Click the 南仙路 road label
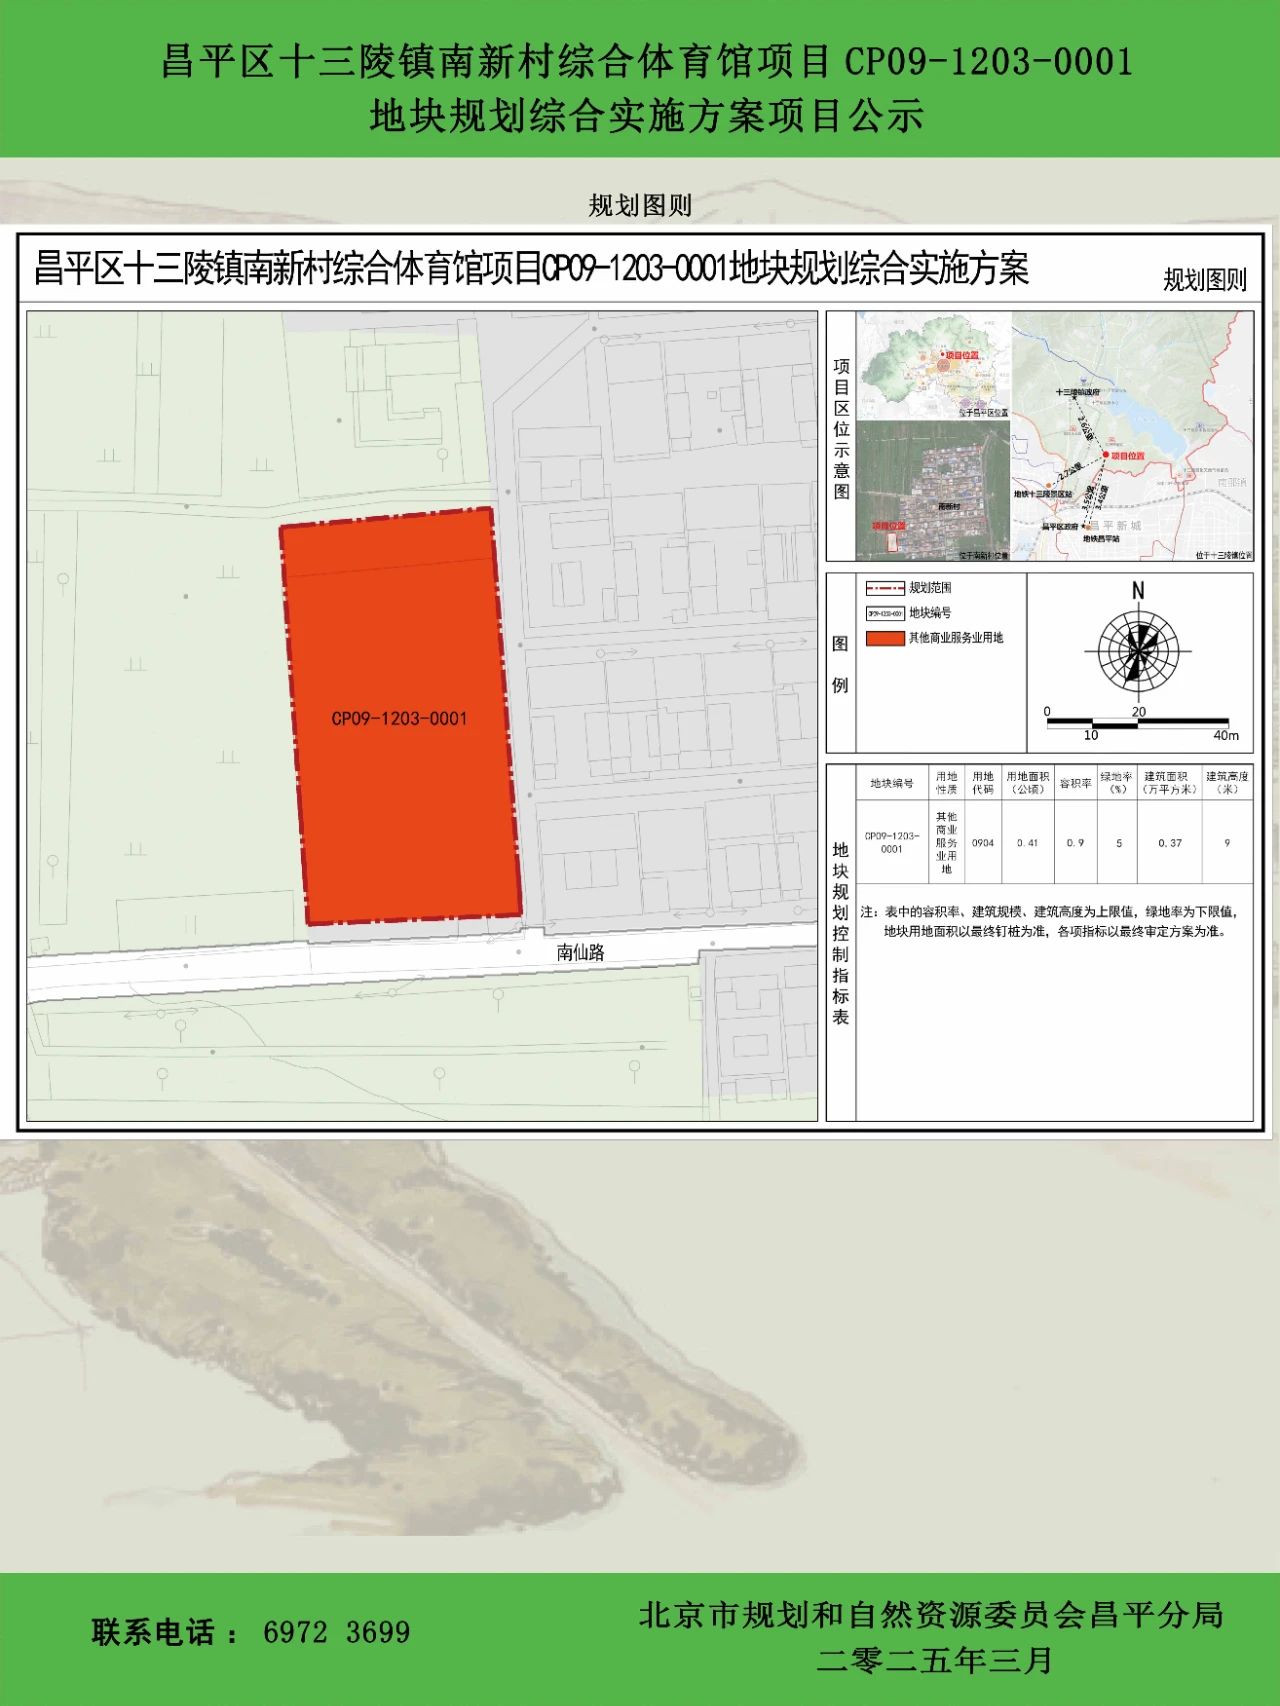Viewport: 1280px width, 1706px height. [581, 952]
